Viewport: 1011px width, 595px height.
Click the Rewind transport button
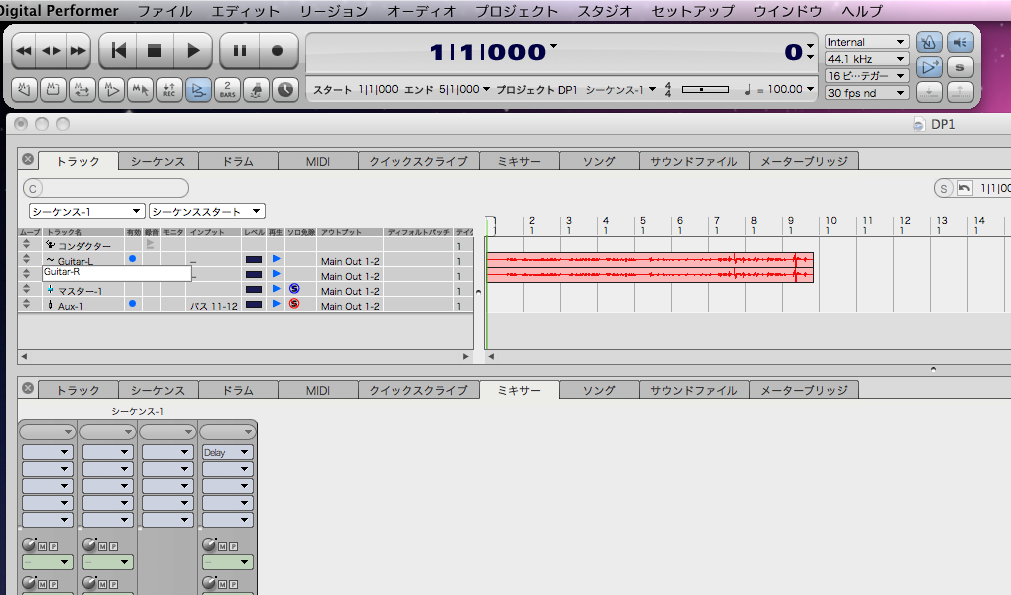point(24,51)
